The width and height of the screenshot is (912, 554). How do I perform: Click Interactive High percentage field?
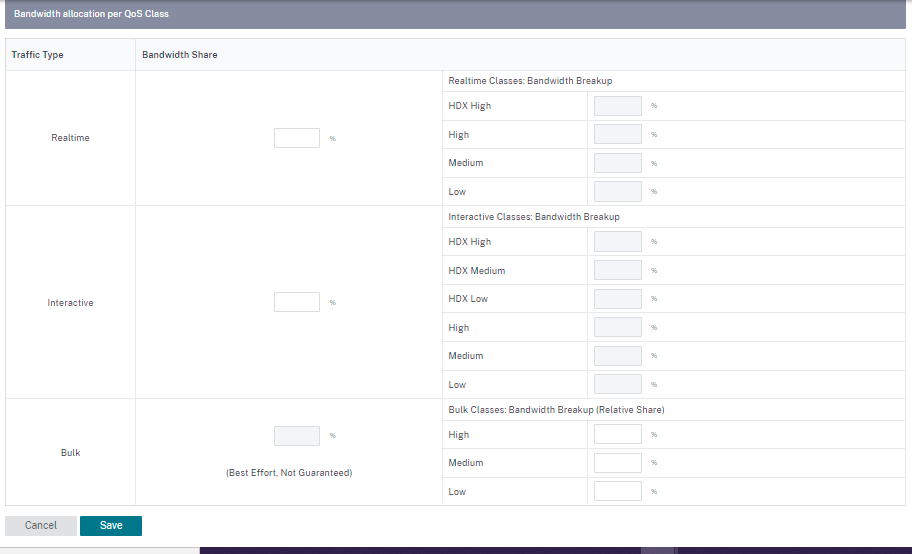pos(618,327)
